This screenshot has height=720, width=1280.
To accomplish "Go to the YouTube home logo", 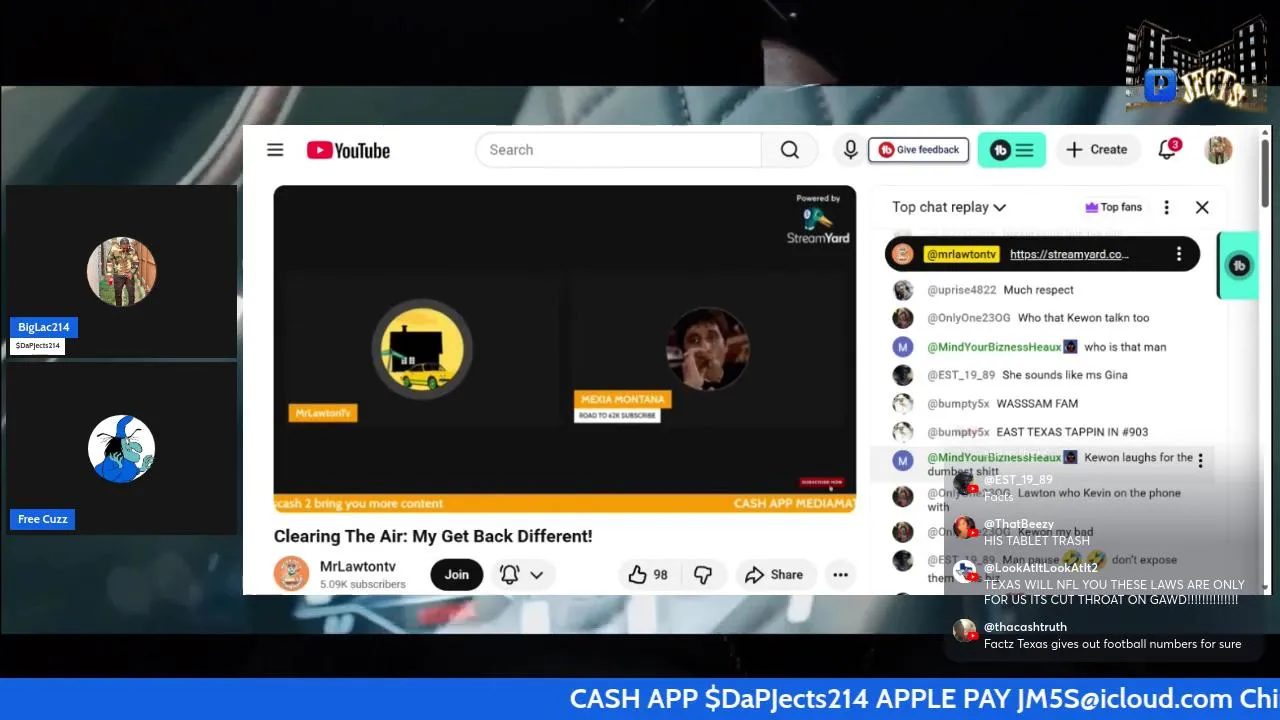I will pos(348,150).
